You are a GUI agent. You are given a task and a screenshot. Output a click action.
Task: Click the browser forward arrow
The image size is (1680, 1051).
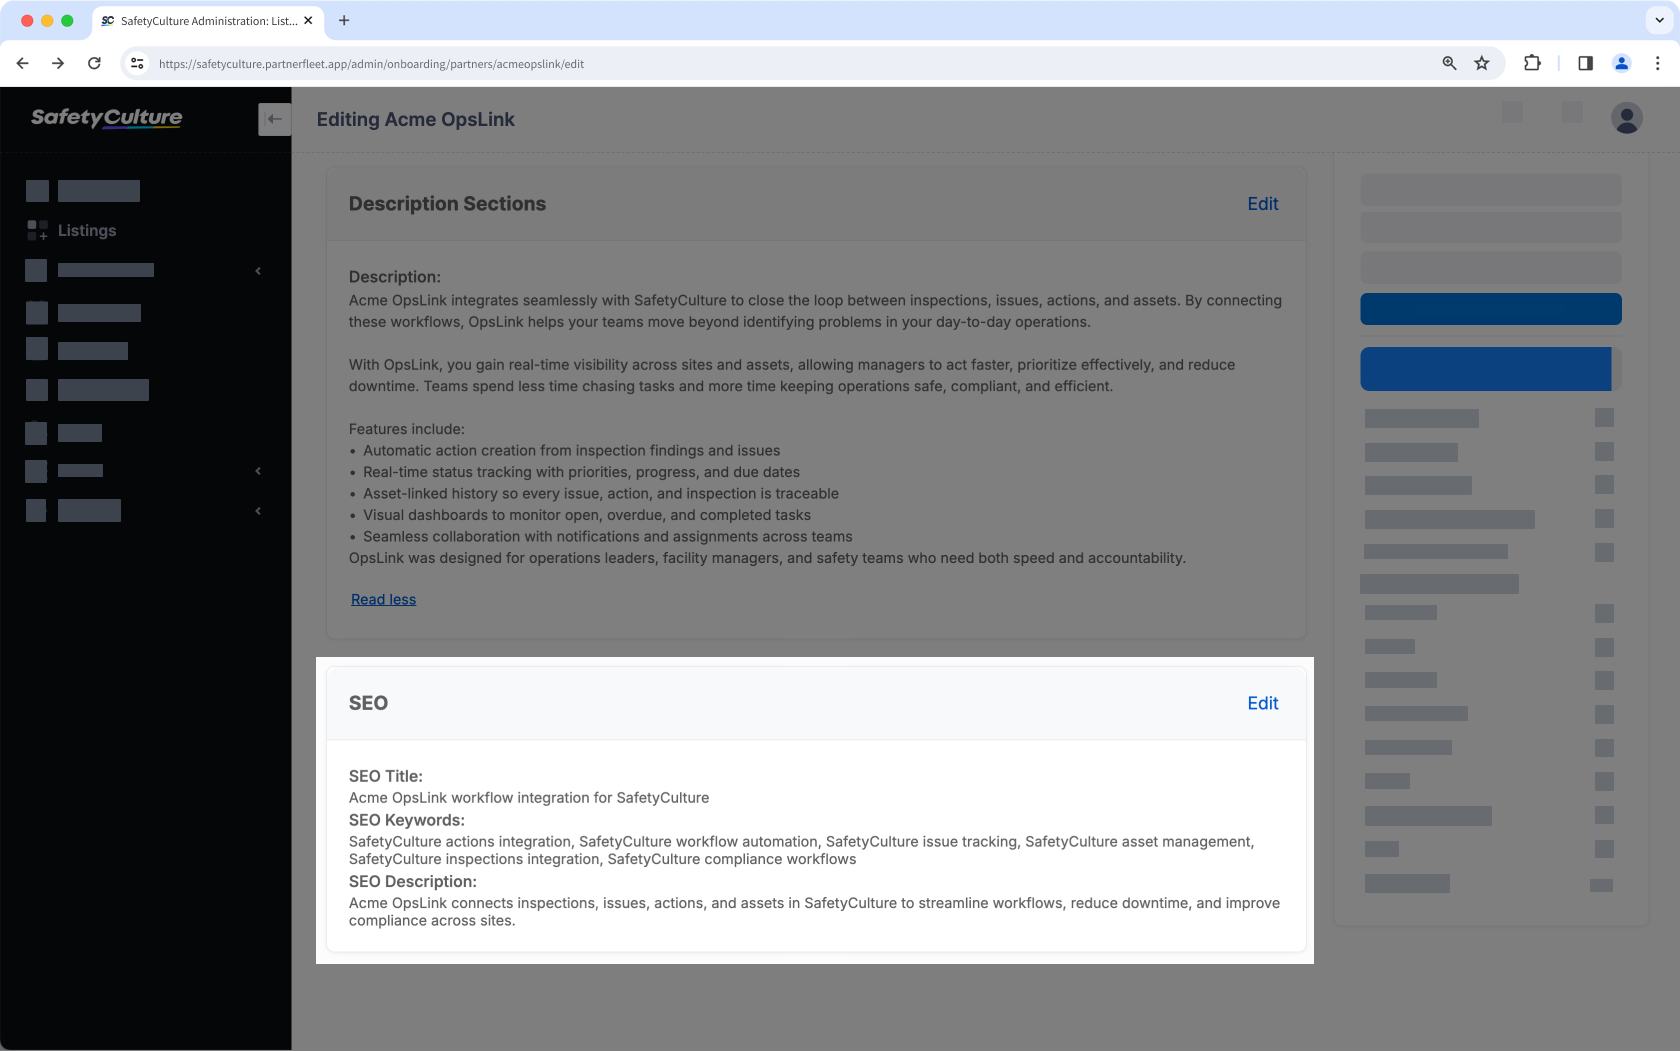pos(58,63)
